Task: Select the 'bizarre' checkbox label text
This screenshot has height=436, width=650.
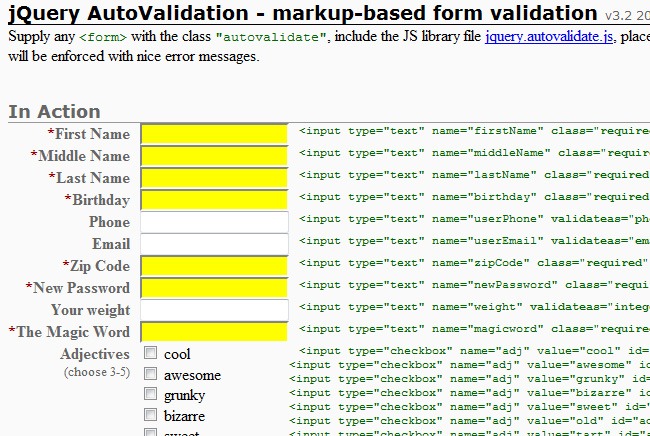Action: point(184,416)
